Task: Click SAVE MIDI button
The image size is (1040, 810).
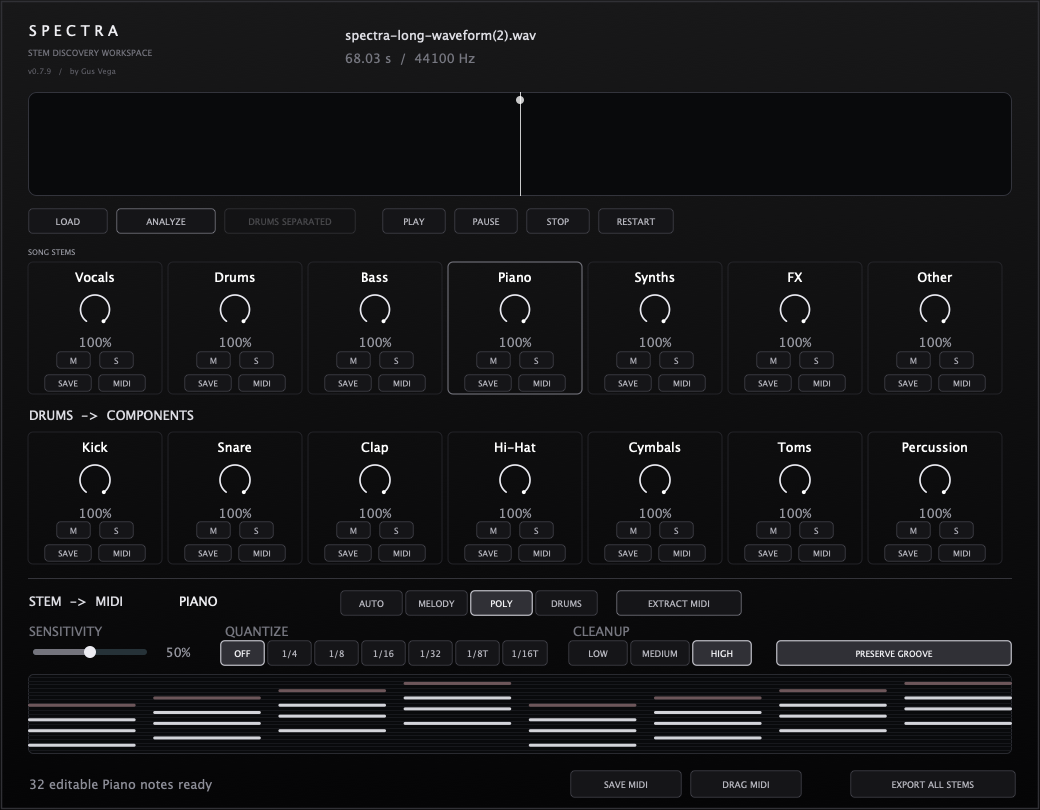Action: click(x=625, y=784)
